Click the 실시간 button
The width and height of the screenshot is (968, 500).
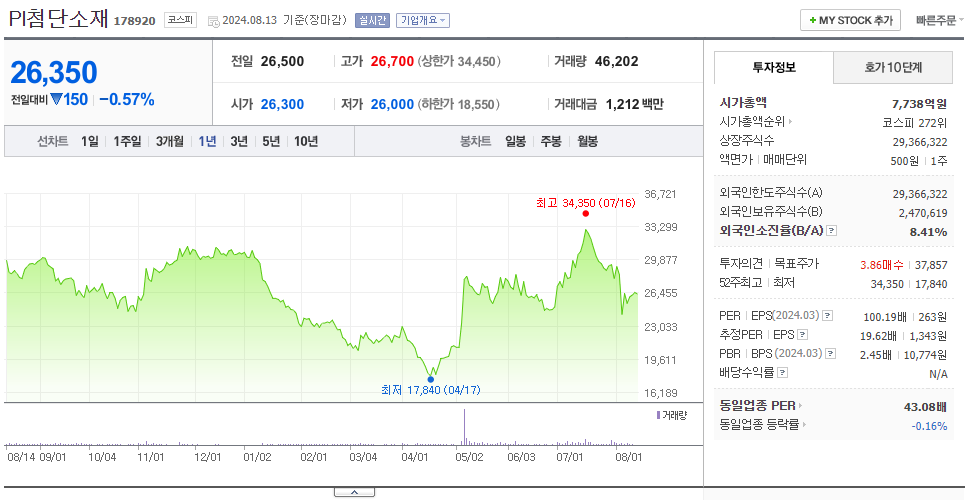click(x=372, y=20)
